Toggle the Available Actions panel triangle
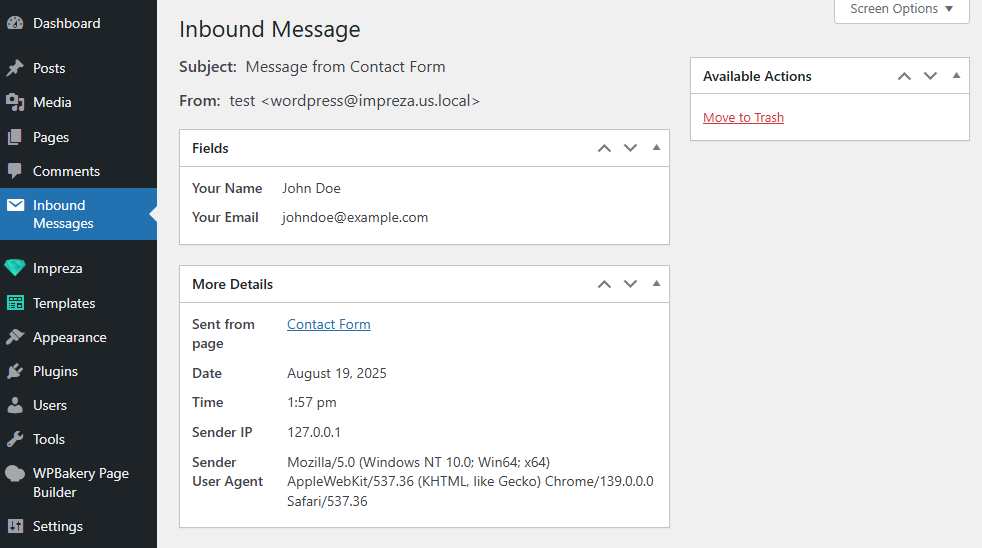The height and width of the screenshot is (548, 982). pyautogui.click(x=956, y=76)
